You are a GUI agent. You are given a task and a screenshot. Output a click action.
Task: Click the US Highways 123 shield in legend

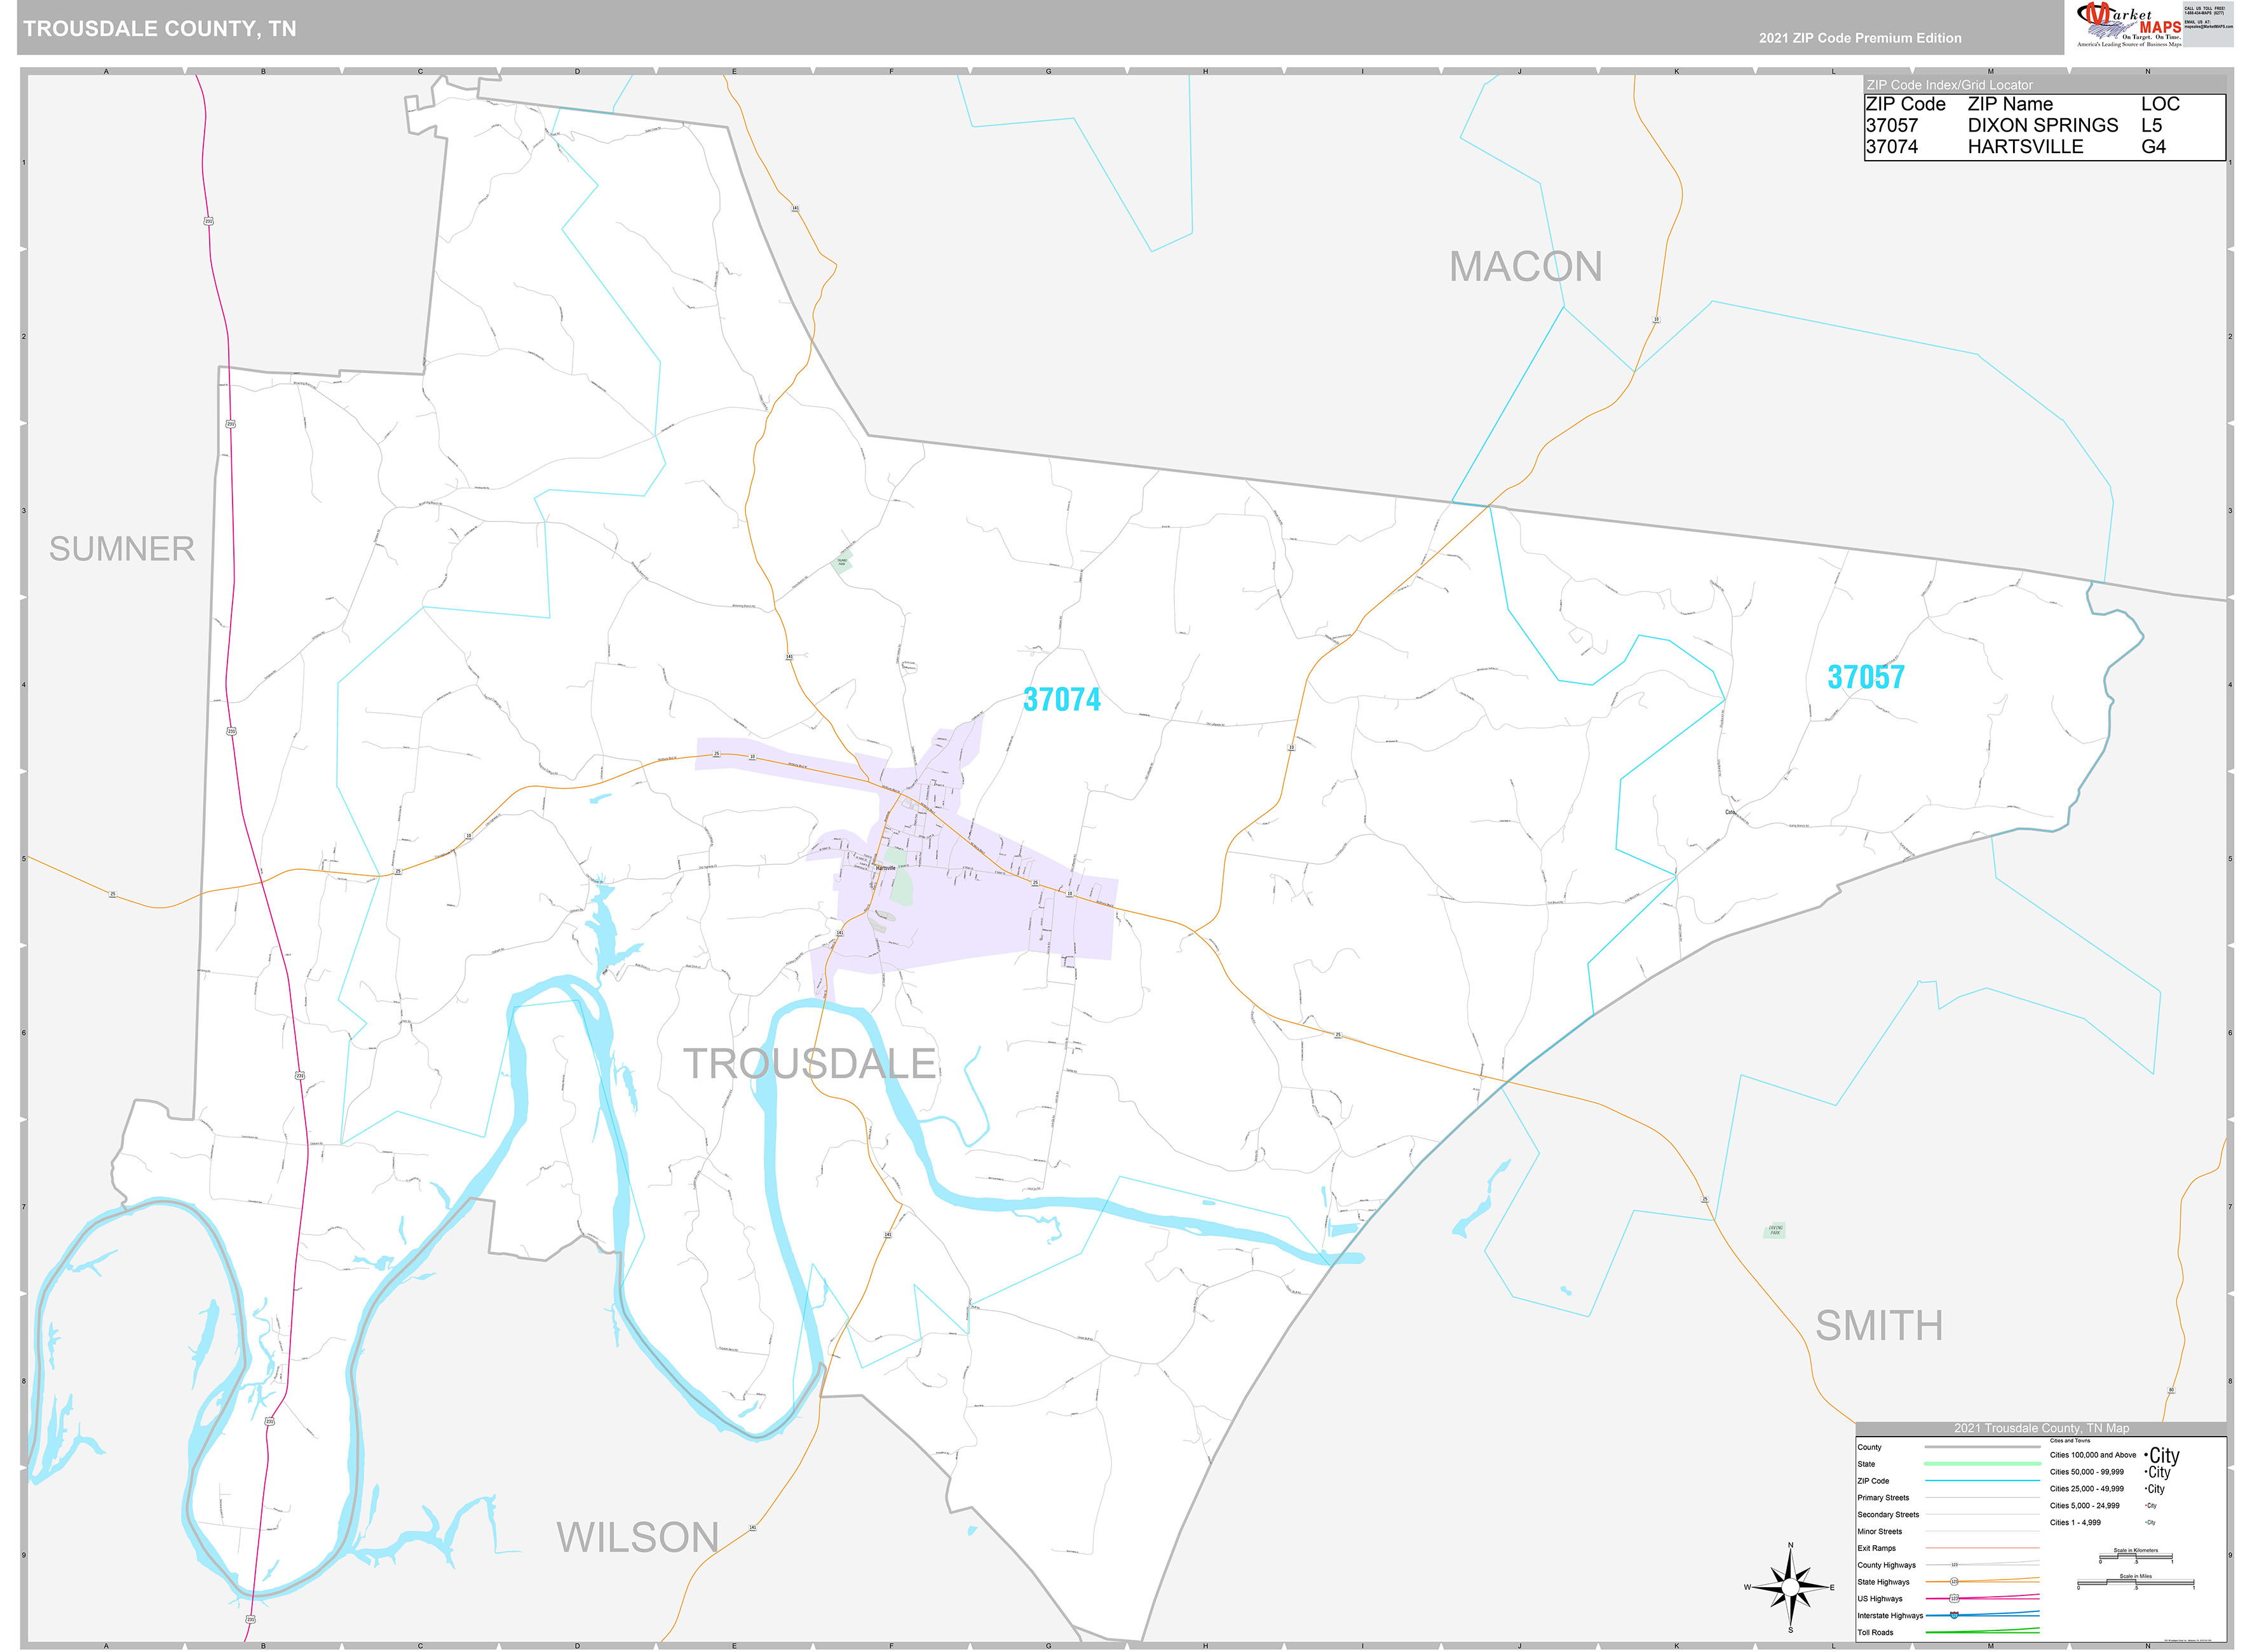(1954, 1598)
